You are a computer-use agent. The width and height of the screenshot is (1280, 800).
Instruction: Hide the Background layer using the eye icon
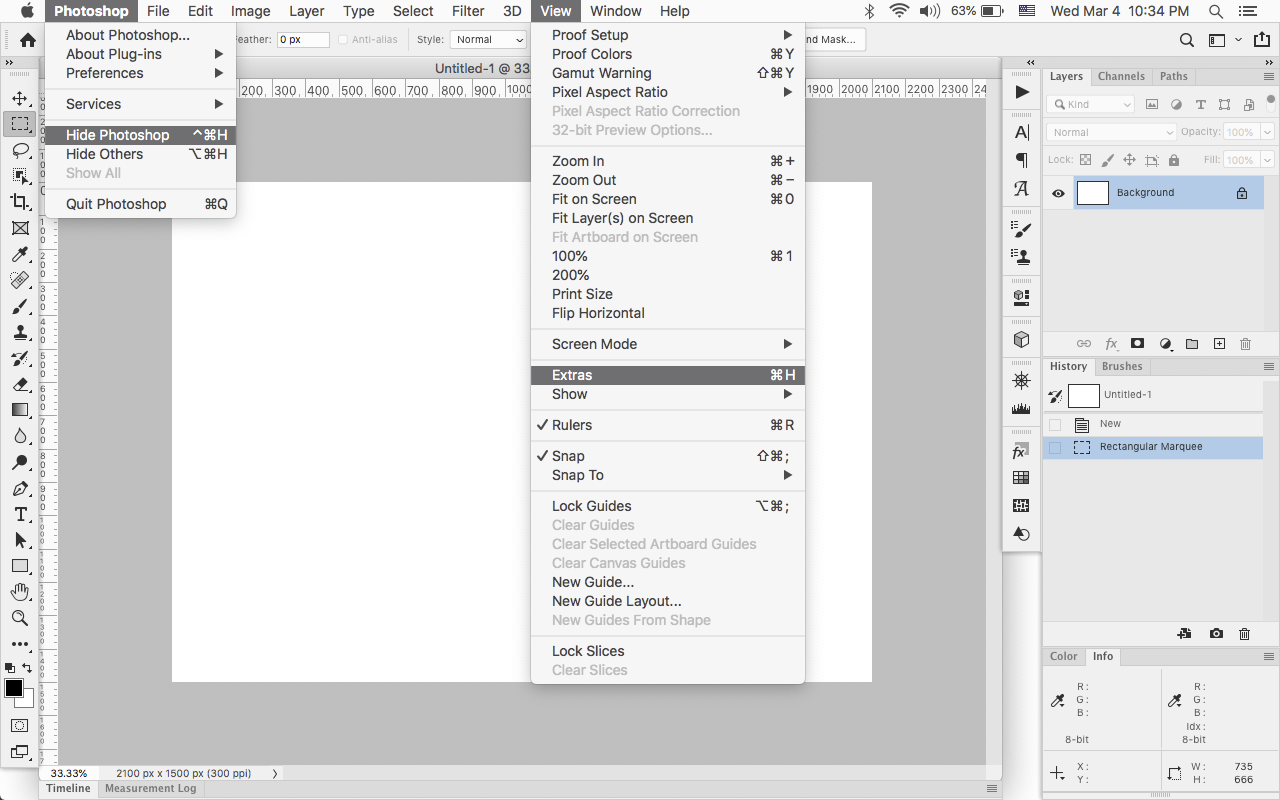1058,193
